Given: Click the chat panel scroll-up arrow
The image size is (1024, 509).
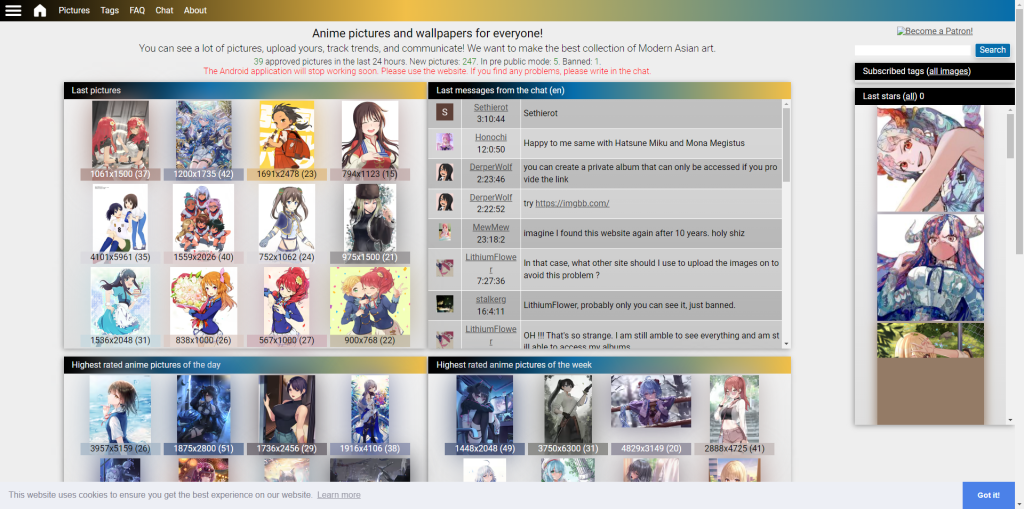Looking at the screenshot, I should tap(786, 103).
